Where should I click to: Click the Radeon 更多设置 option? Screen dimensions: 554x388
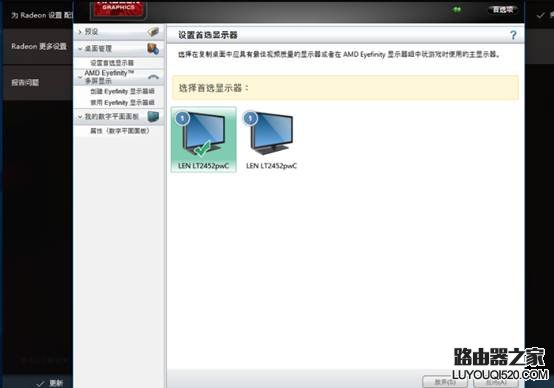pyautogui.click(x=39, y=46)
